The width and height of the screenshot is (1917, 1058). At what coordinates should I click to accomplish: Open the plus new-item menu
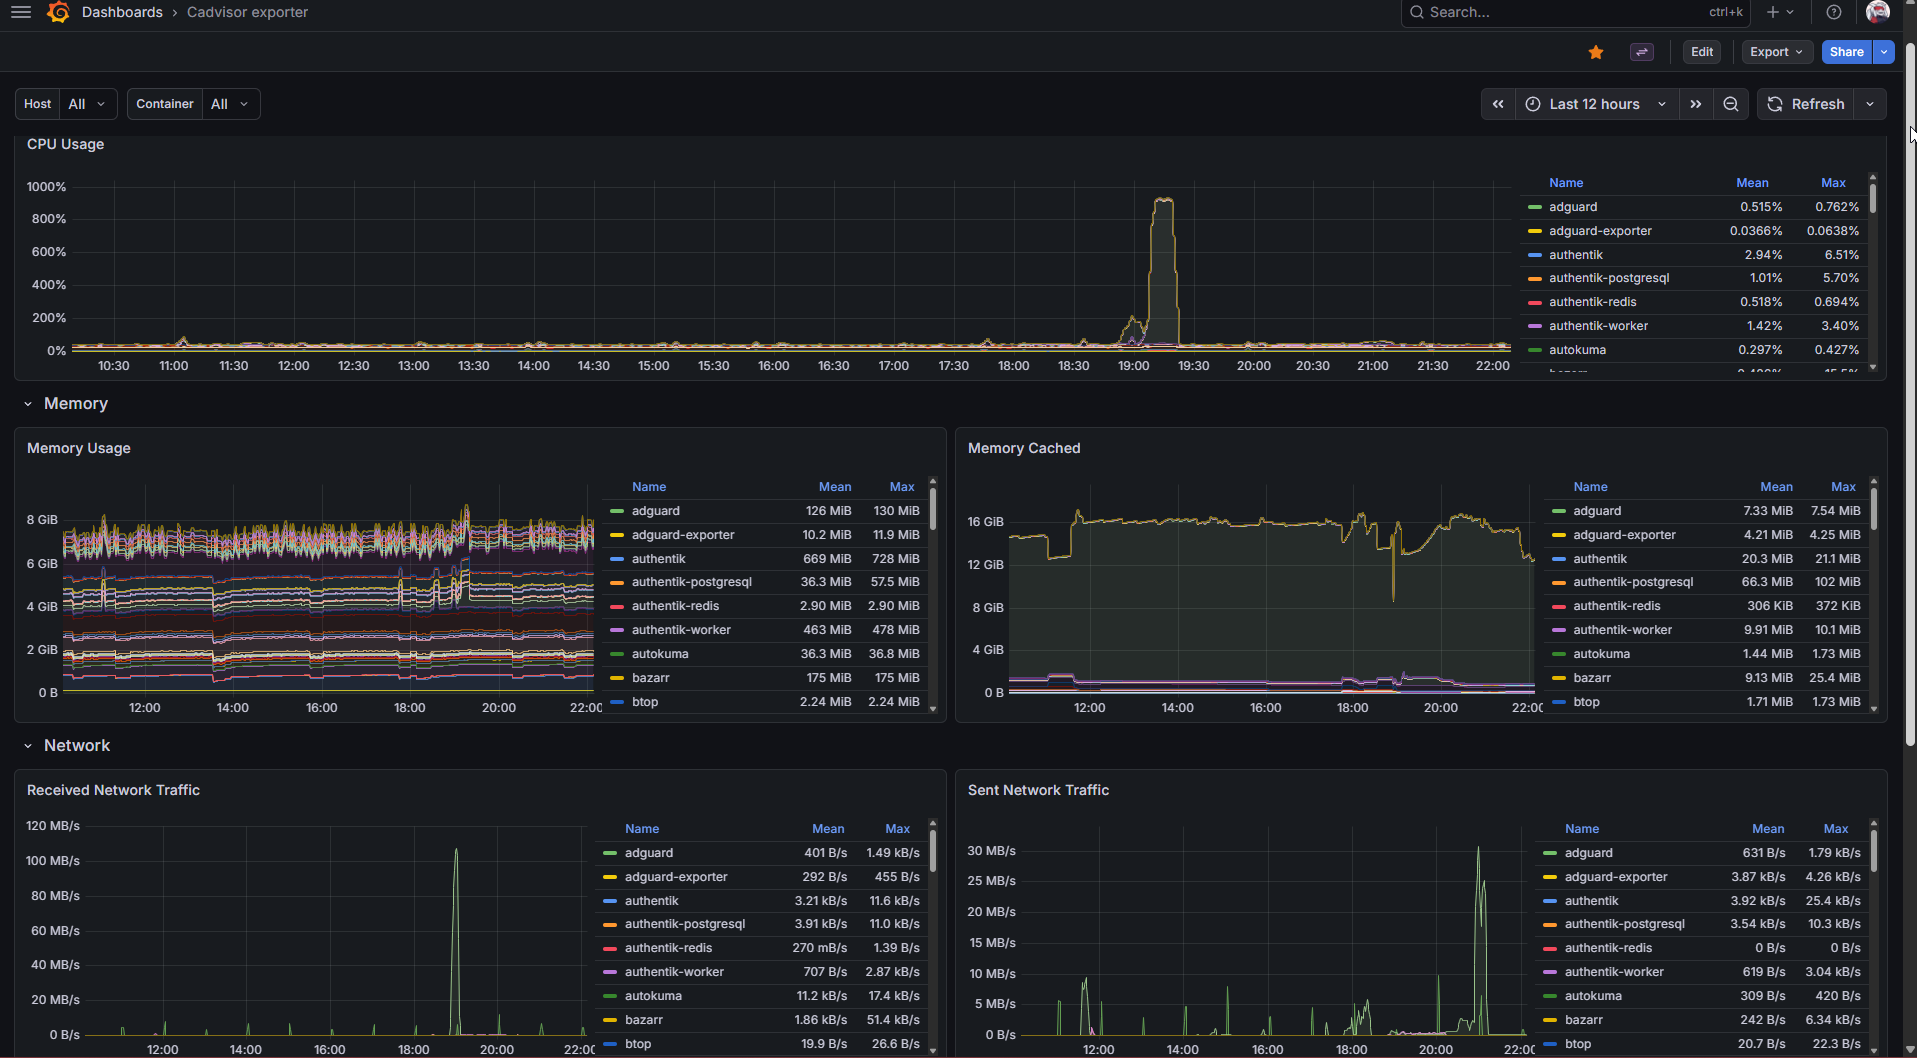(x=1780, y=12)
